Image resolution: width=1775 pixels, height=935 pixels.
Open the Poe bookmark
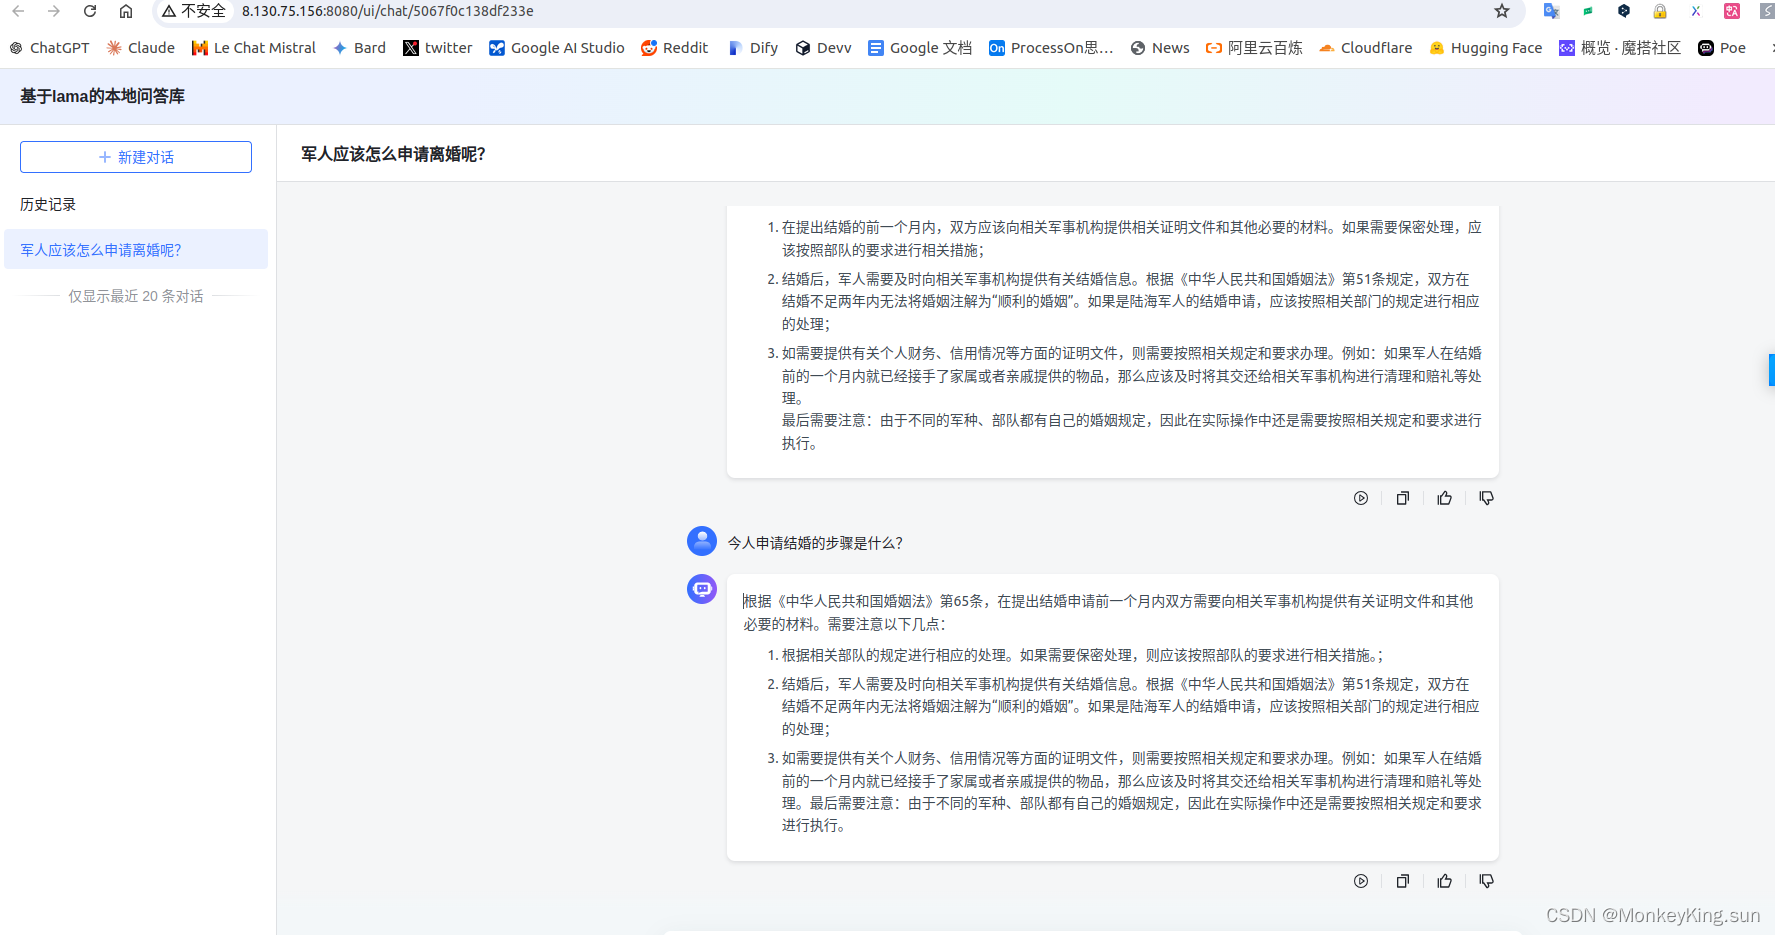click(1722, 48)
